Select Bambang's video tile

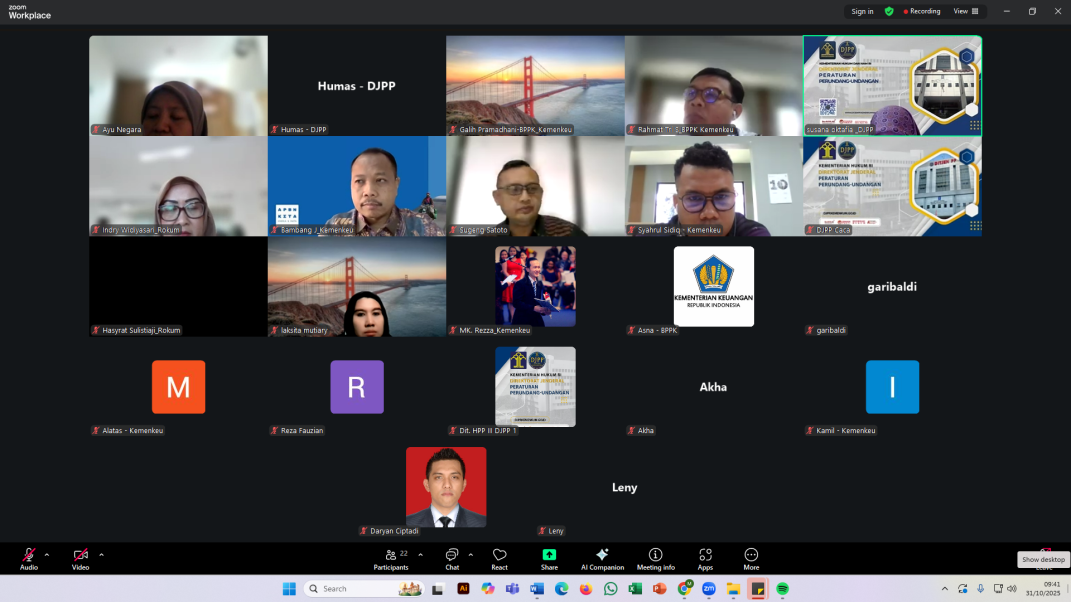coord(357,186)
